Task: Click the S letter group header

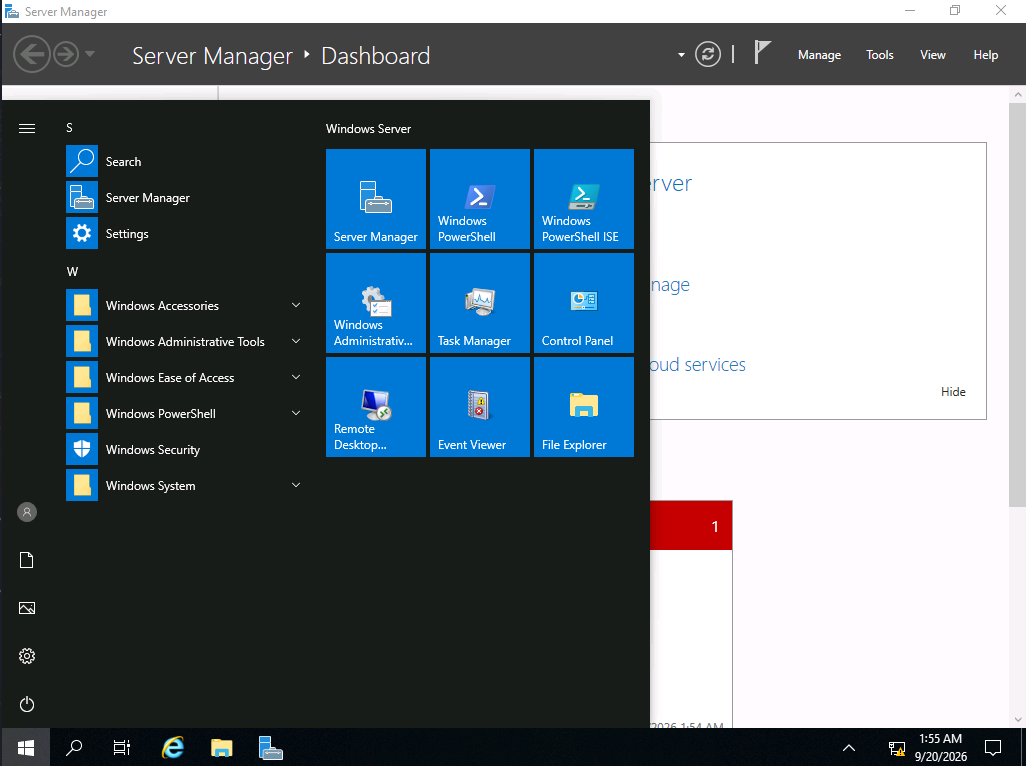Action: 69,128
